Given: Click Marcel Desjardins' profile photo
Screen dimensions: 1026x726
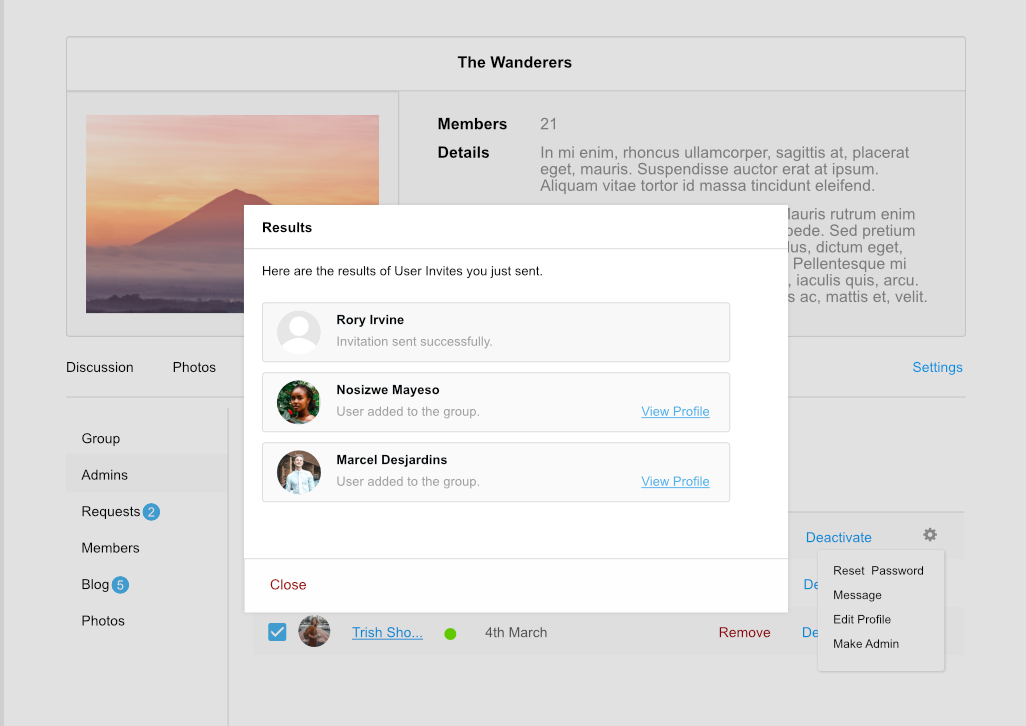Looking at the screenshot, I should tap(298, 472).
